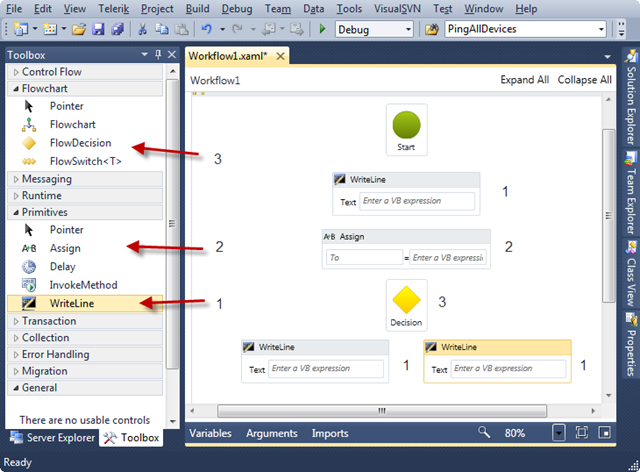Select Pointer under Flowchart group
The height and width of the screenshot is (472, 640).
tap(67, 106)
